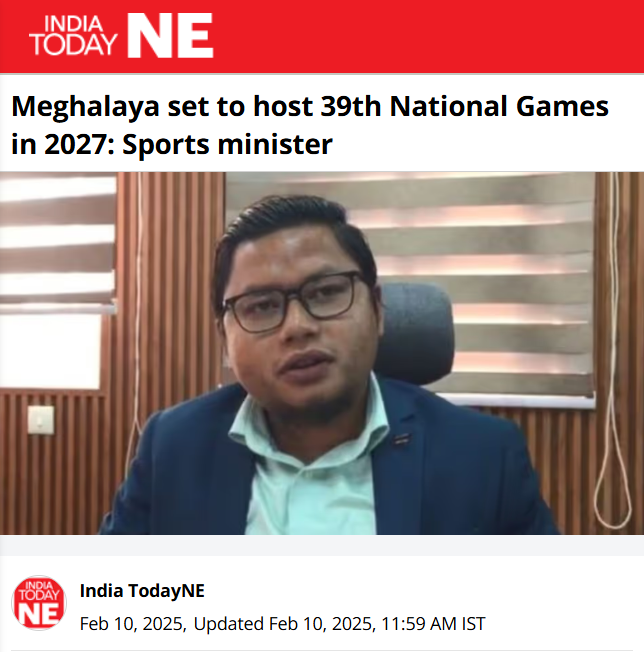Open the article photo of the sports minister
This screenshot has width=644, height=652.
(x=322, y=353)
